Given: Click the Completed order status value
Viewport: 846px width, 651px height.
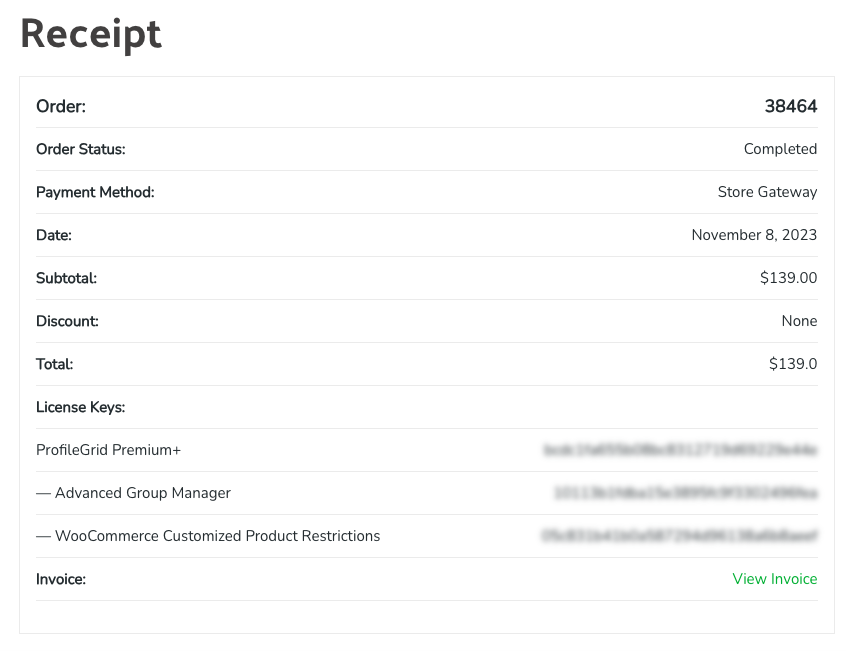Looking at the screenshot, I should (780, 149).
